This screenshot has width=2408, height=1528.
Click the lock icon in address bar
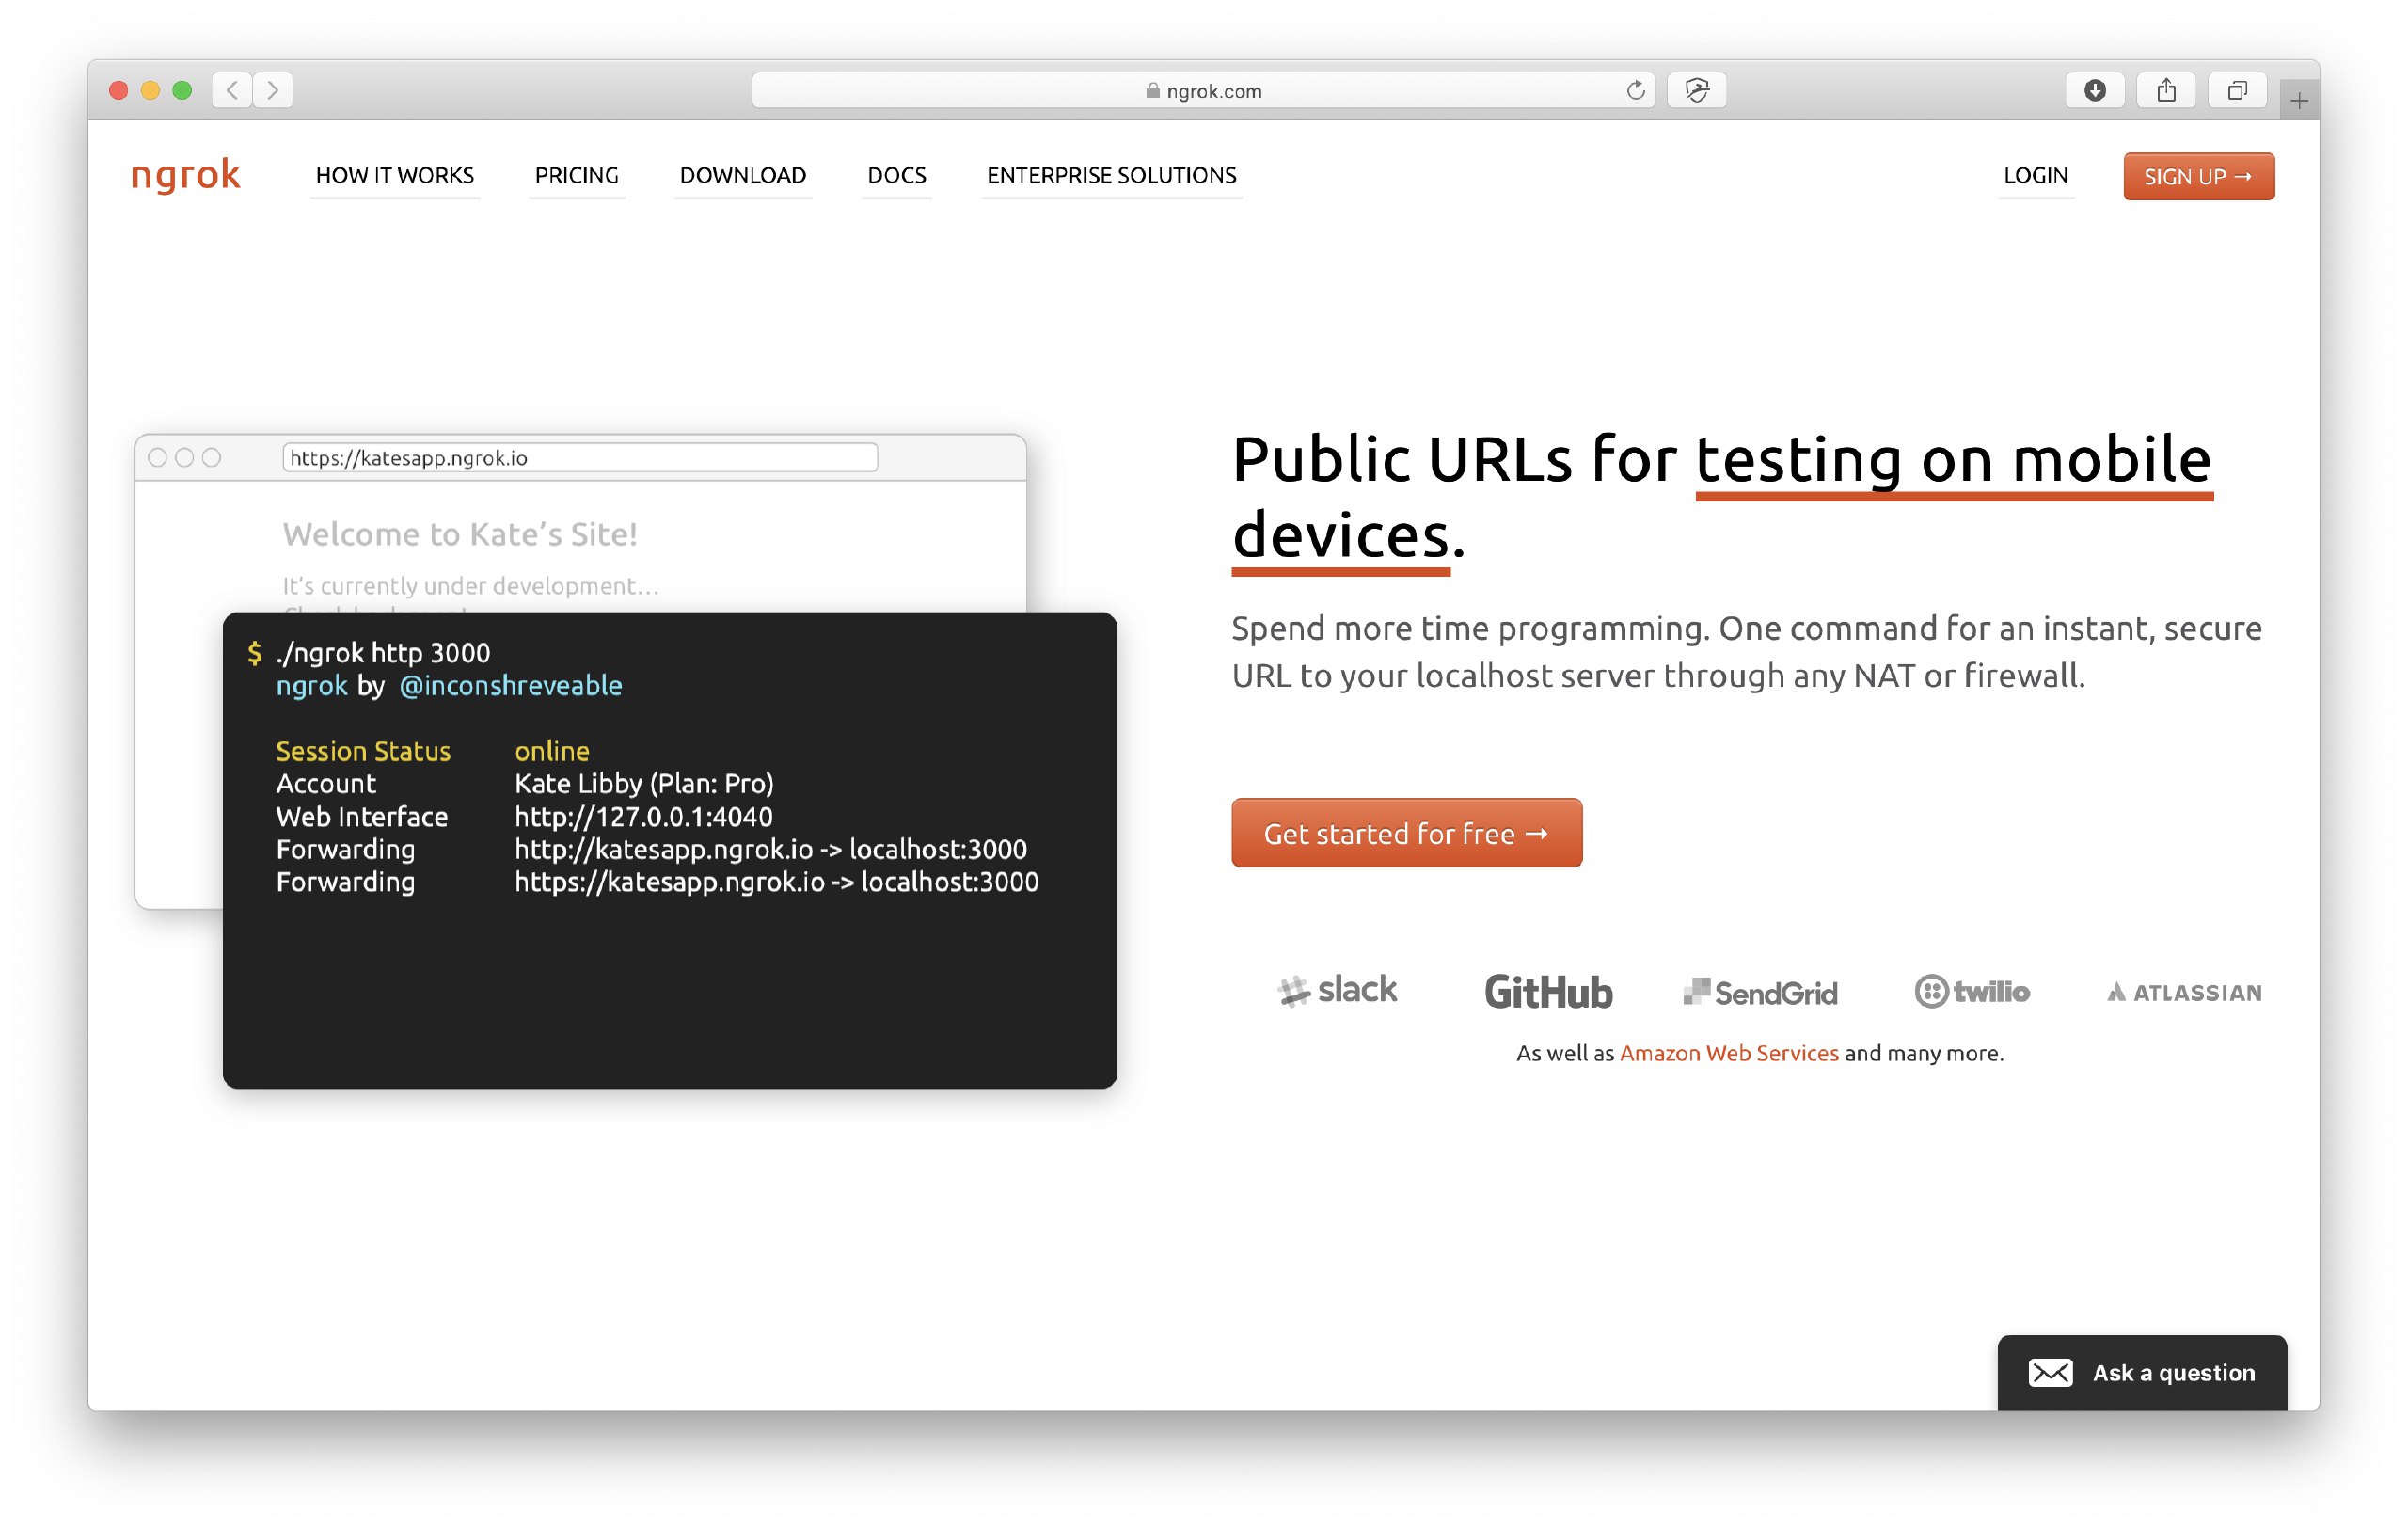point(1152,91)
